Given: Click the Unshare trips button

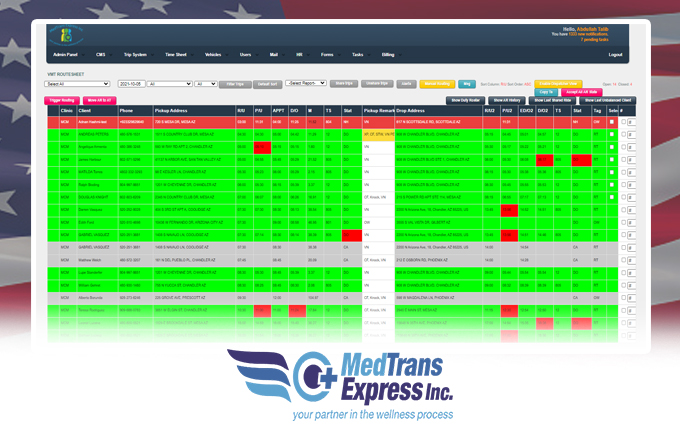Looking at the screenshot, I should 377,83.
